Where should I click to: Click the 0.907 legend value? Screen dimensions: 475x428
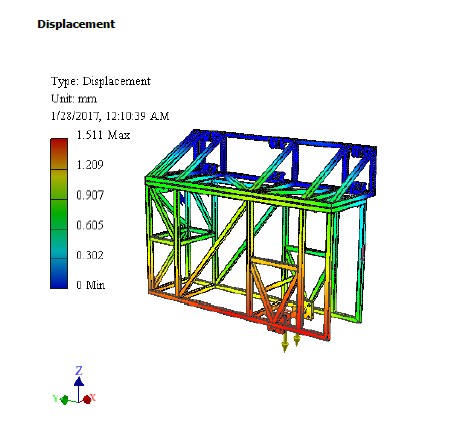tap(90, 195)
